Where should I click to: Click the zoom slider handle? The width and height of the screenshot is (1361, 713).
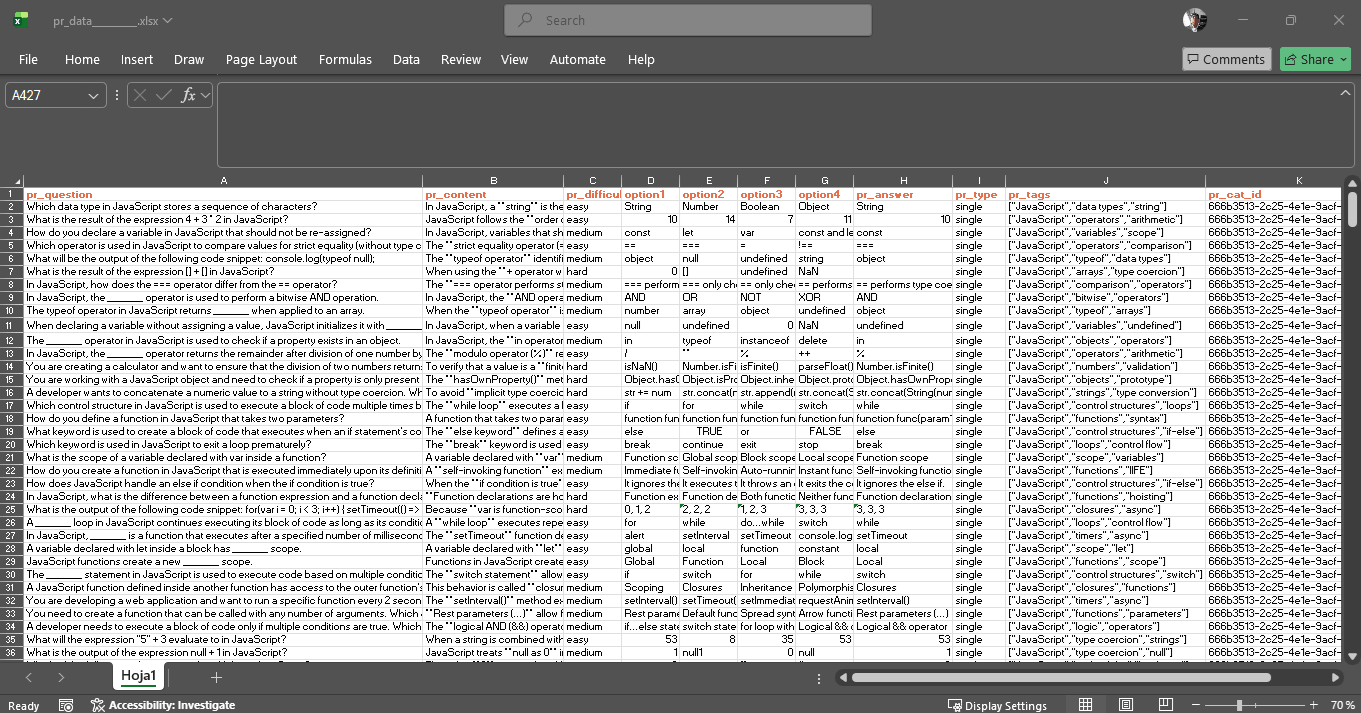pos(1239,705)
